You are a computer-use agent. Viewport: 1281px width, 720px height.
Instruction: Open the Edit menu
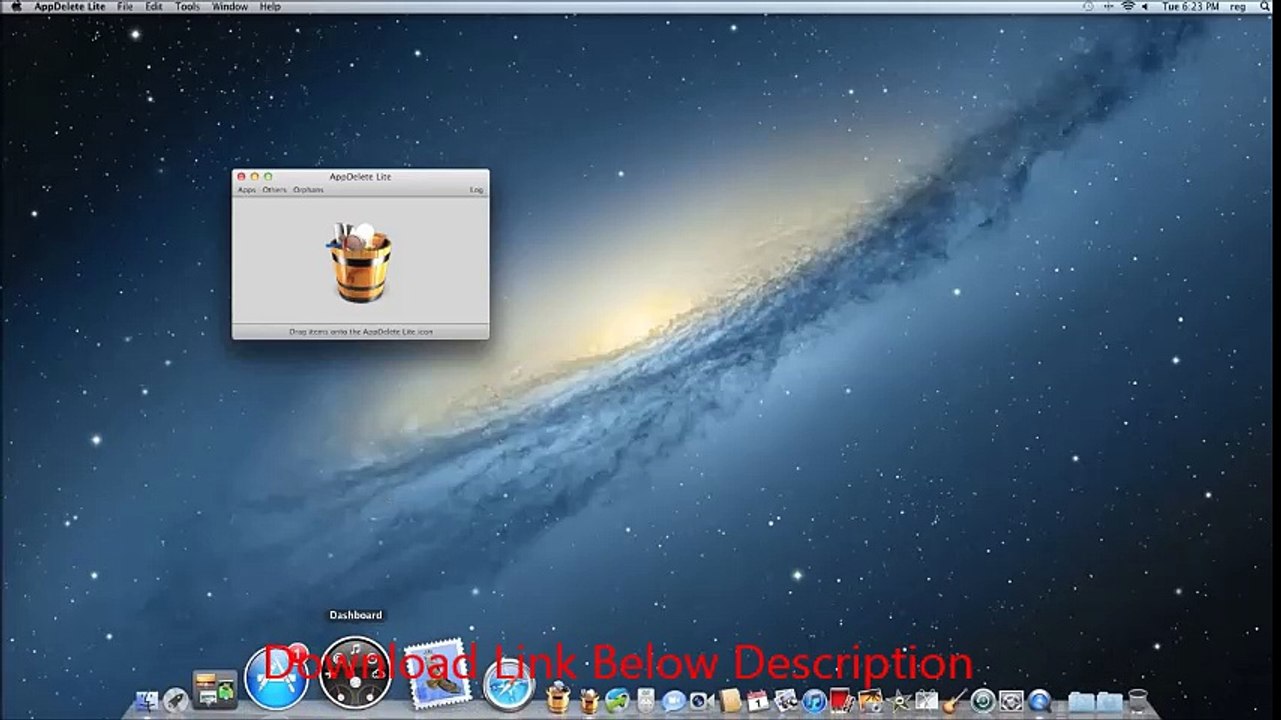154,7
